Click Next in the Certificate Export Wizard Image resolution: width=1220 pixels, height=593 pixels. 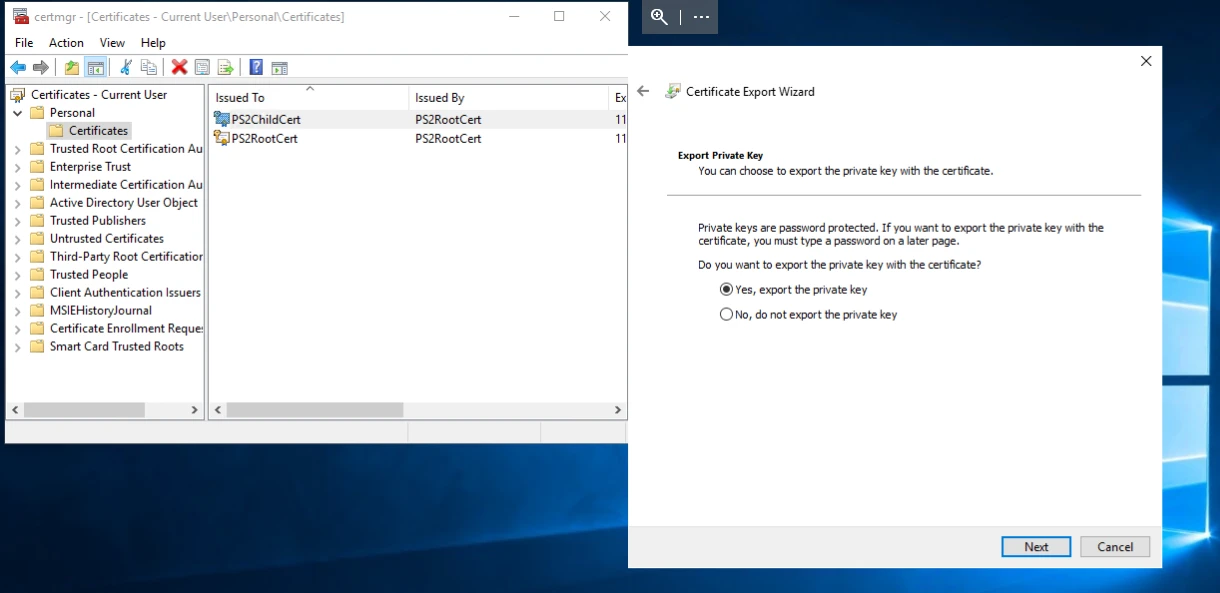pos(1036,546)
